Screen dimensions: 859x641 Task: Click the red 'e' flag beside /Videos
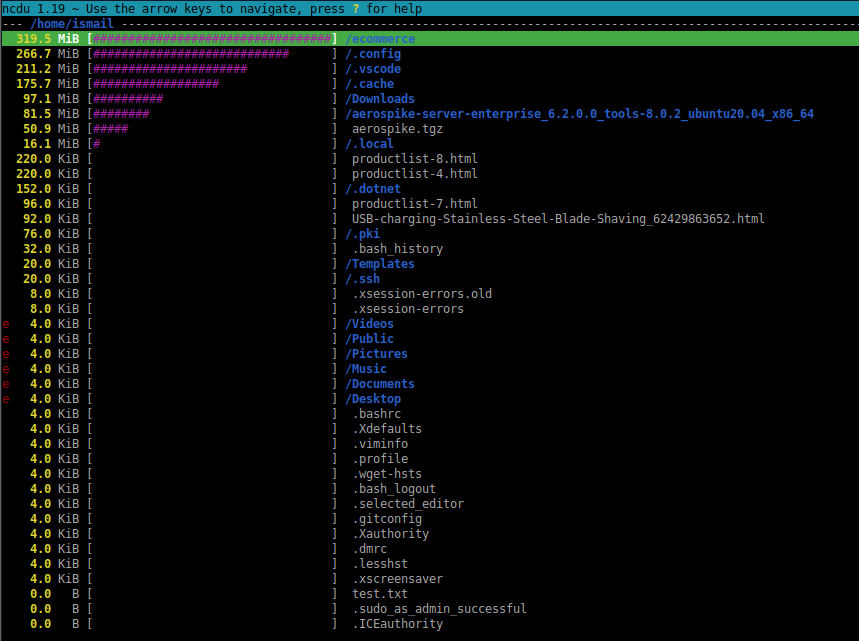(7, 324)
